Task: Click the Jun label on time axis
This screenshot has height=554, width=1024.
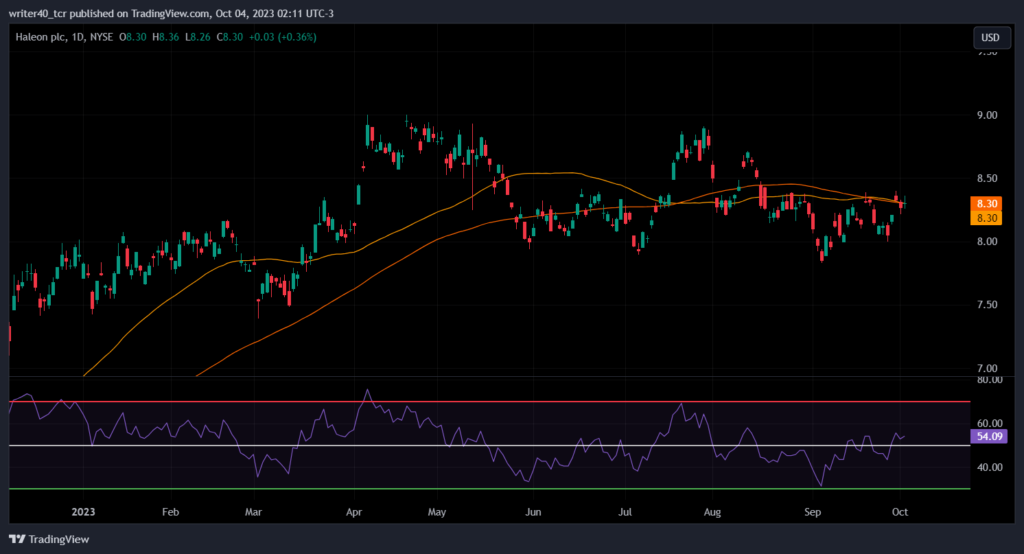Action: (534, 512)
